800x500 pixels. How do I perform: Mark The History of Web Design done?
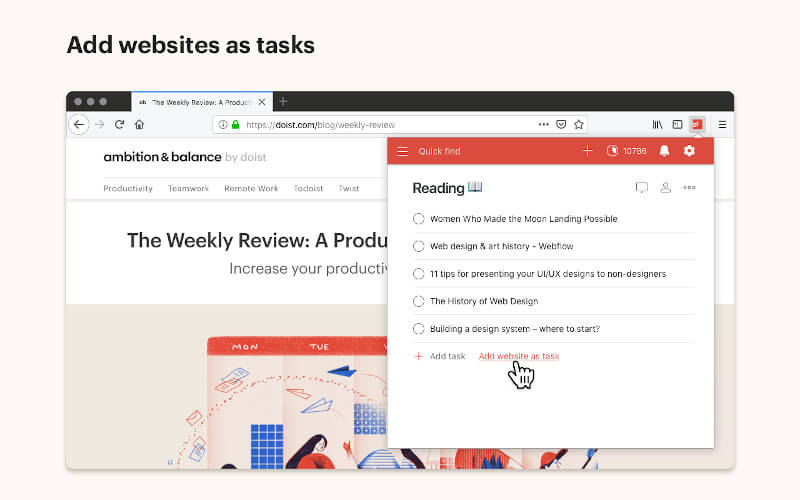tap(418, 302)
